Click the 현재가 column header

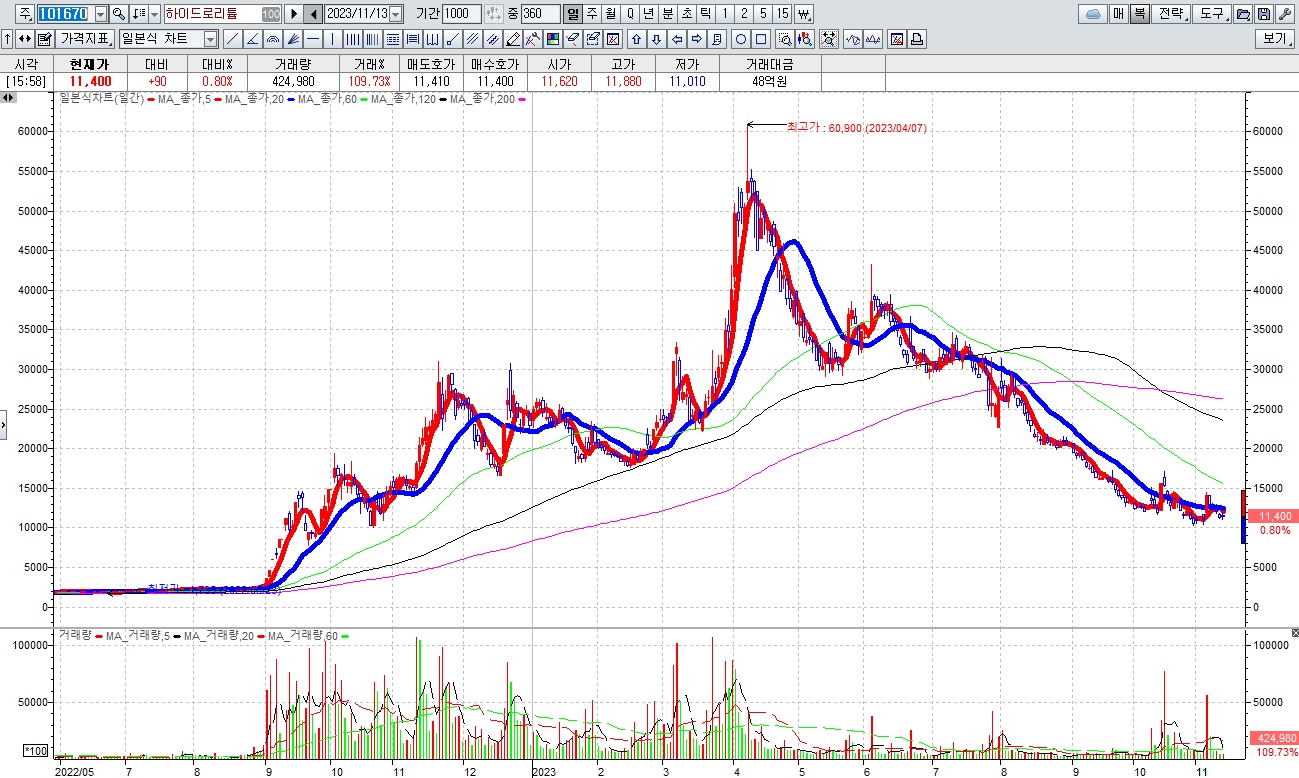(90, 63)
